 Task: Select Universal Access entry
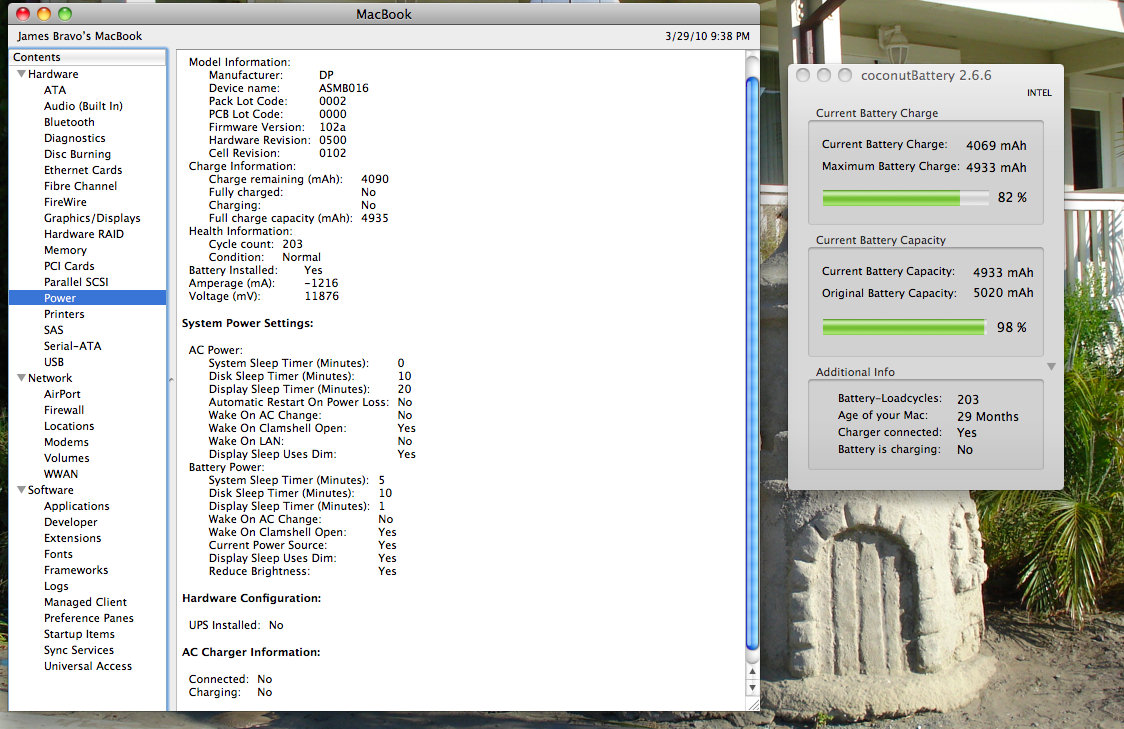click(88, 666)
